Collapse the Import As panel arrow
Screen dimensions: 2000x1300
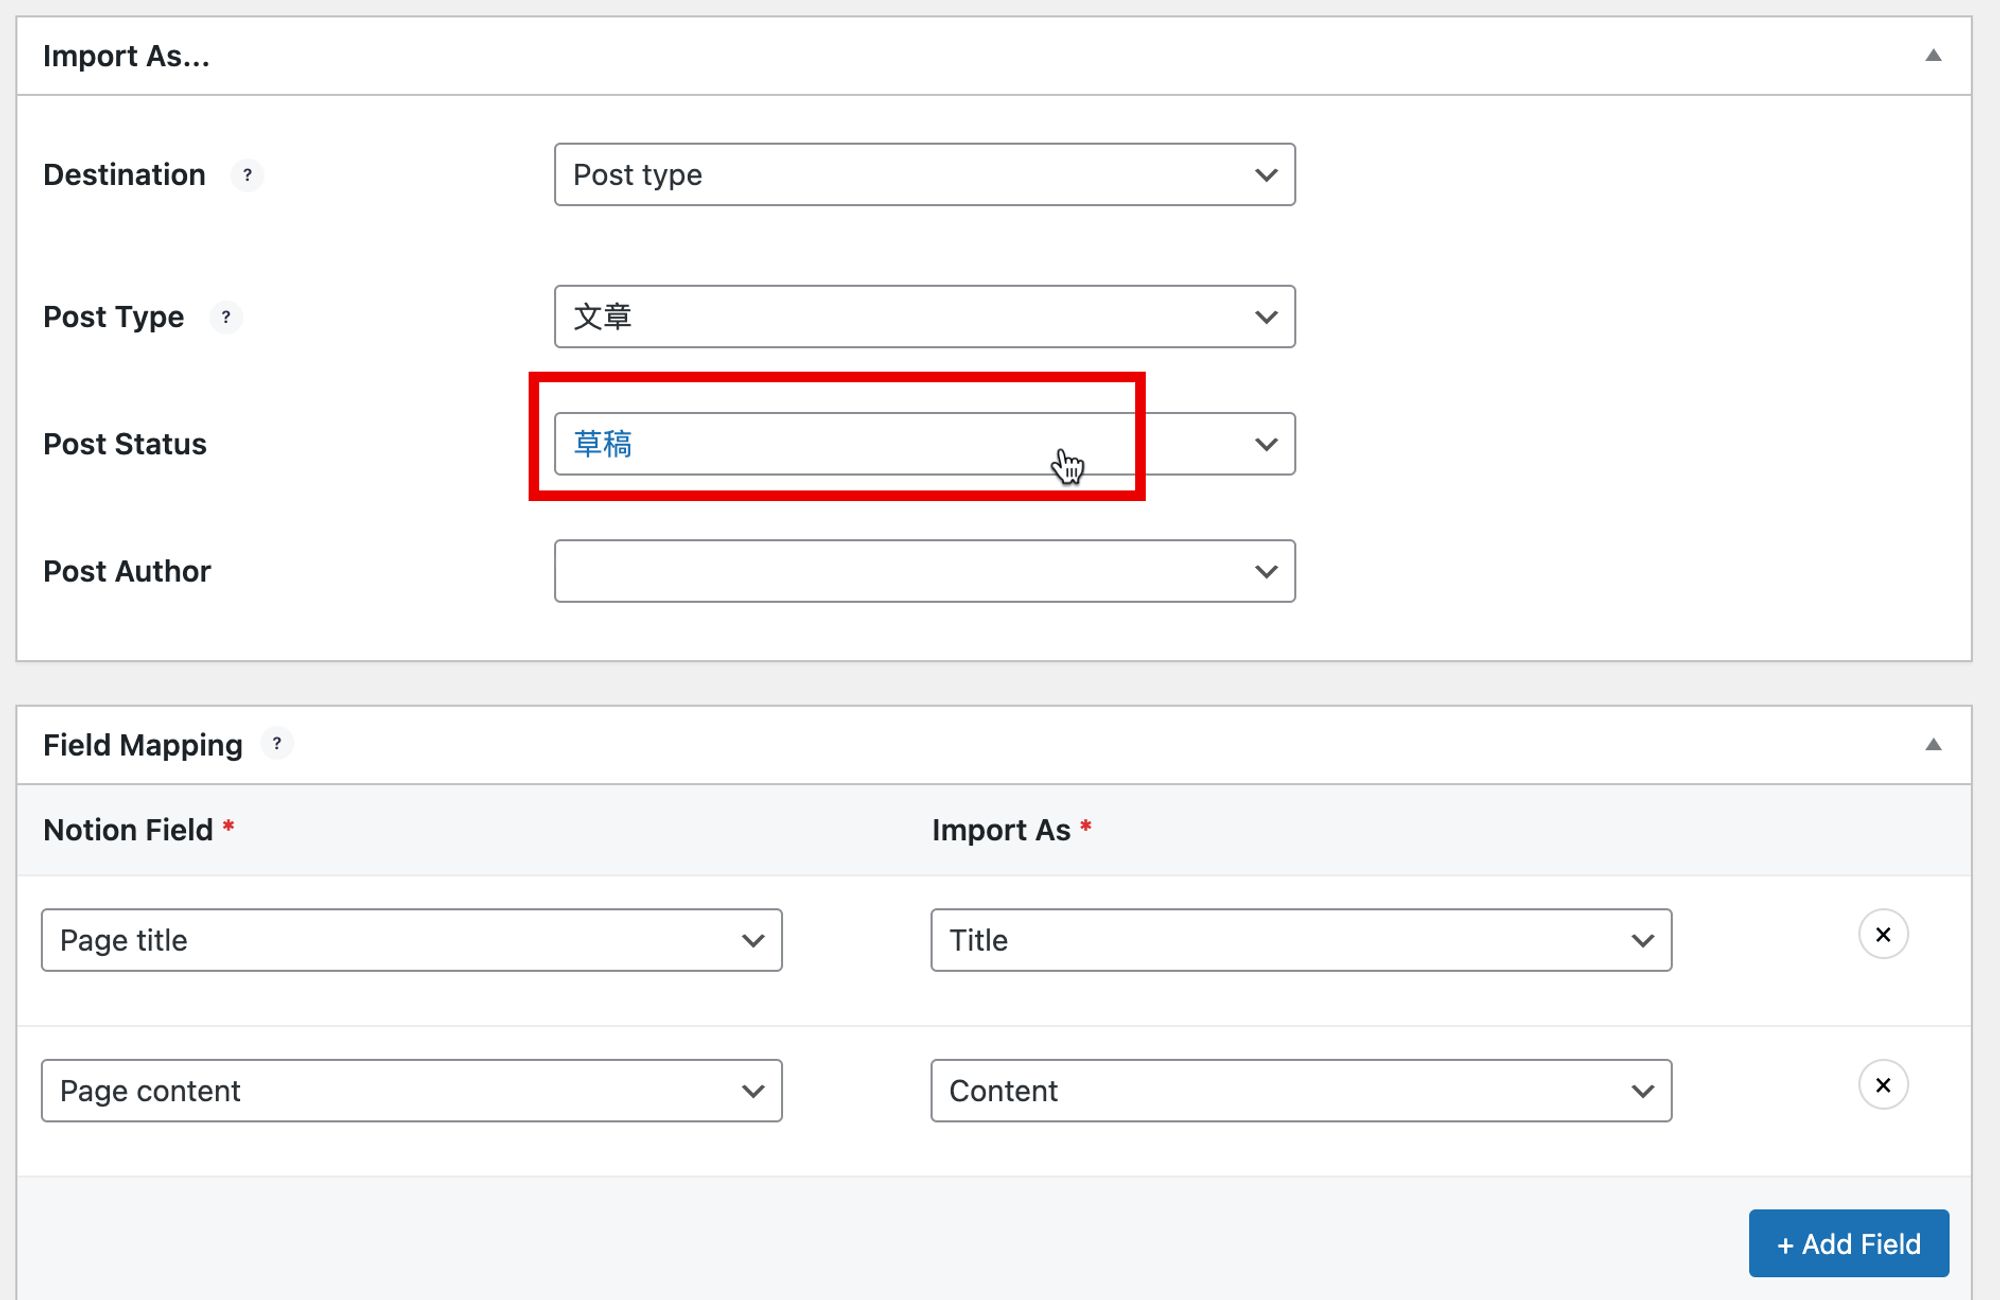[x=1933, y=56]
